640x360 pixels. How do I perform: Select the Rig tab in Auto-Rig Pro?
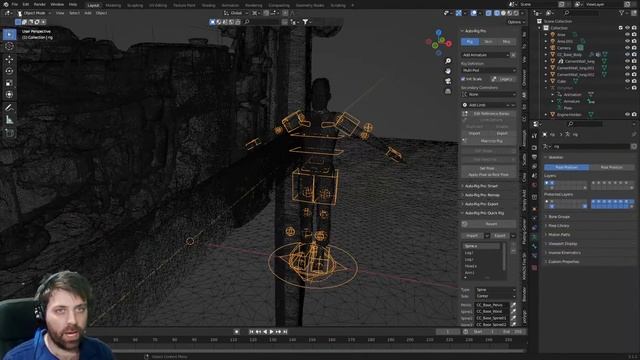click(470, 42)
